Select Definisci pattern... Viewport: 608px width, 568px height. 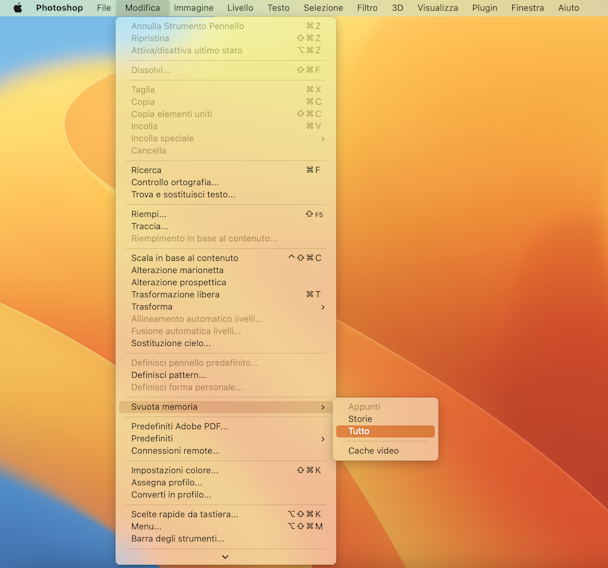226,375
